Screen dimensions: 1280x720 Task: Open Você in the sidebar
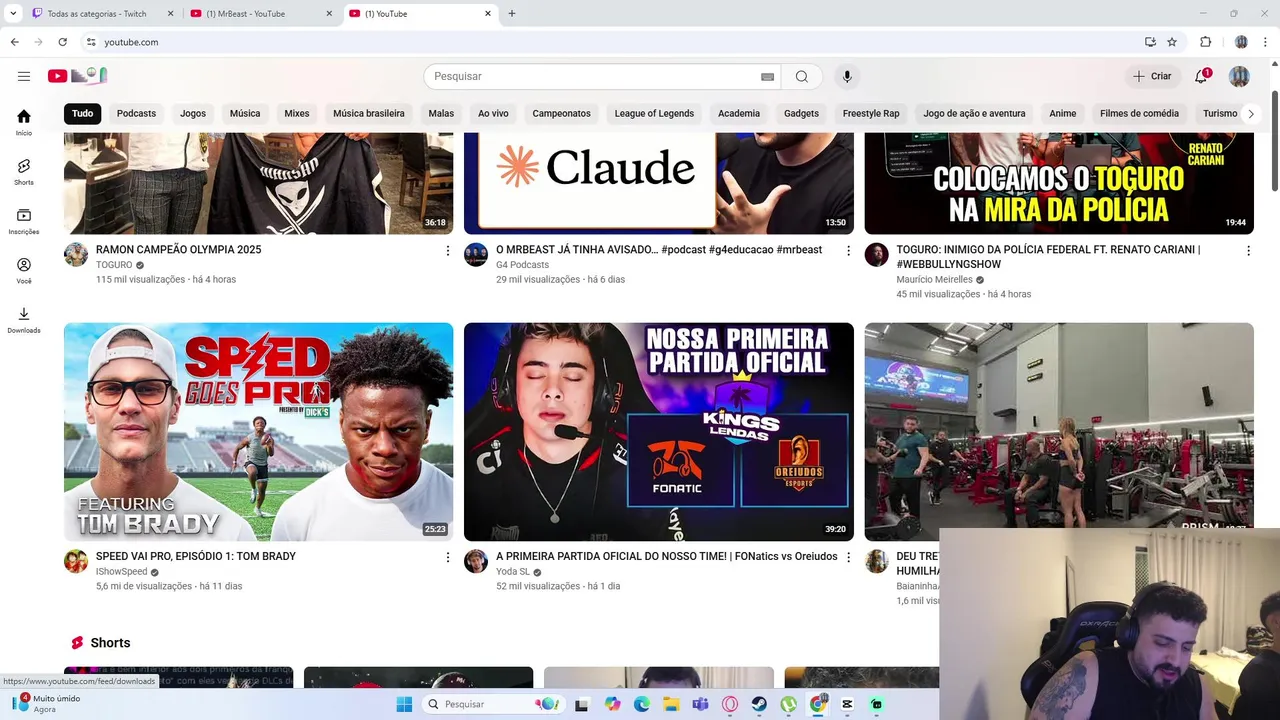pyautogui.click(x=24, y=270)
